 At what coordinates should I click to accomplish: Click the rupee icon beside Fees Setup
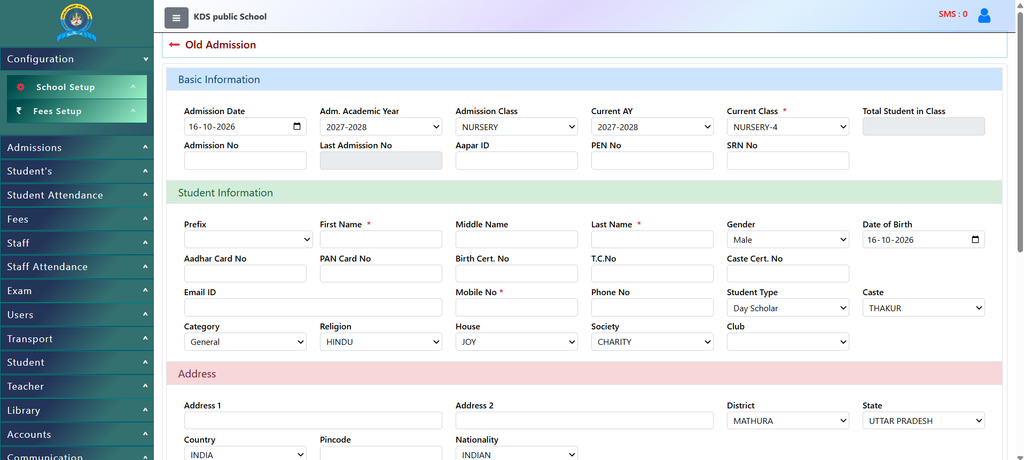tap(19, 111)
